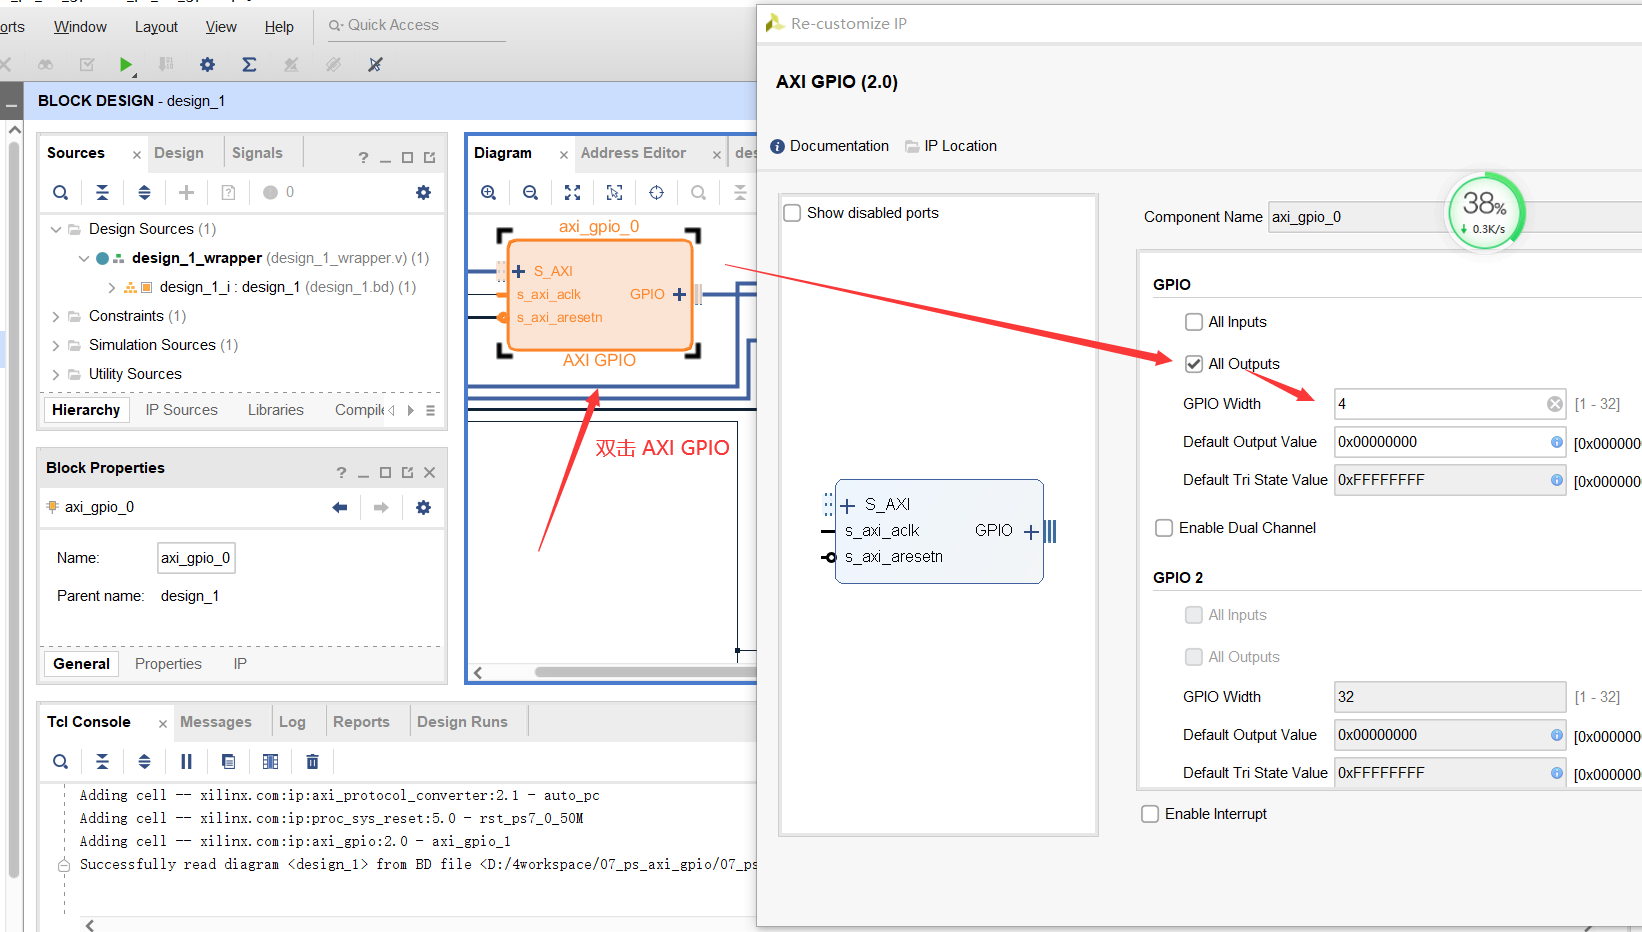Zoom out on the block diagram

530,192
